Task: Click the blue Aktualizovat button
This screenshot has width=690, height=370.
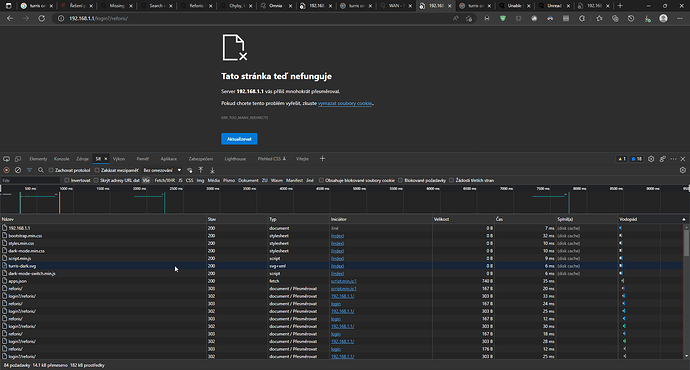Action: pyautogui.click(x=239, y=139)
